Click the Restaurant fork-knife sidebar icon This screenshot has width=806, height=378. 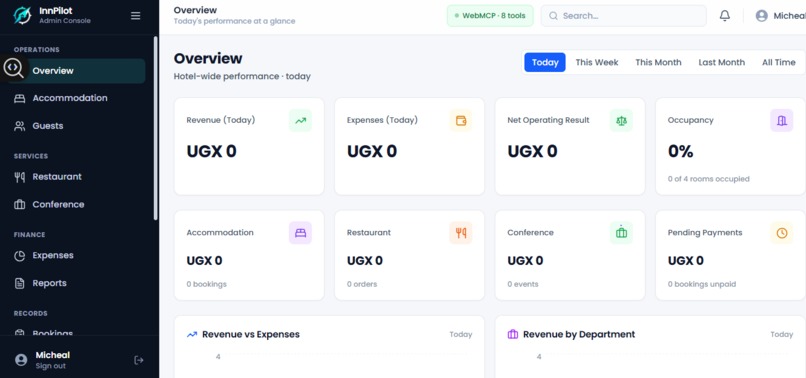tap(20, 177)
